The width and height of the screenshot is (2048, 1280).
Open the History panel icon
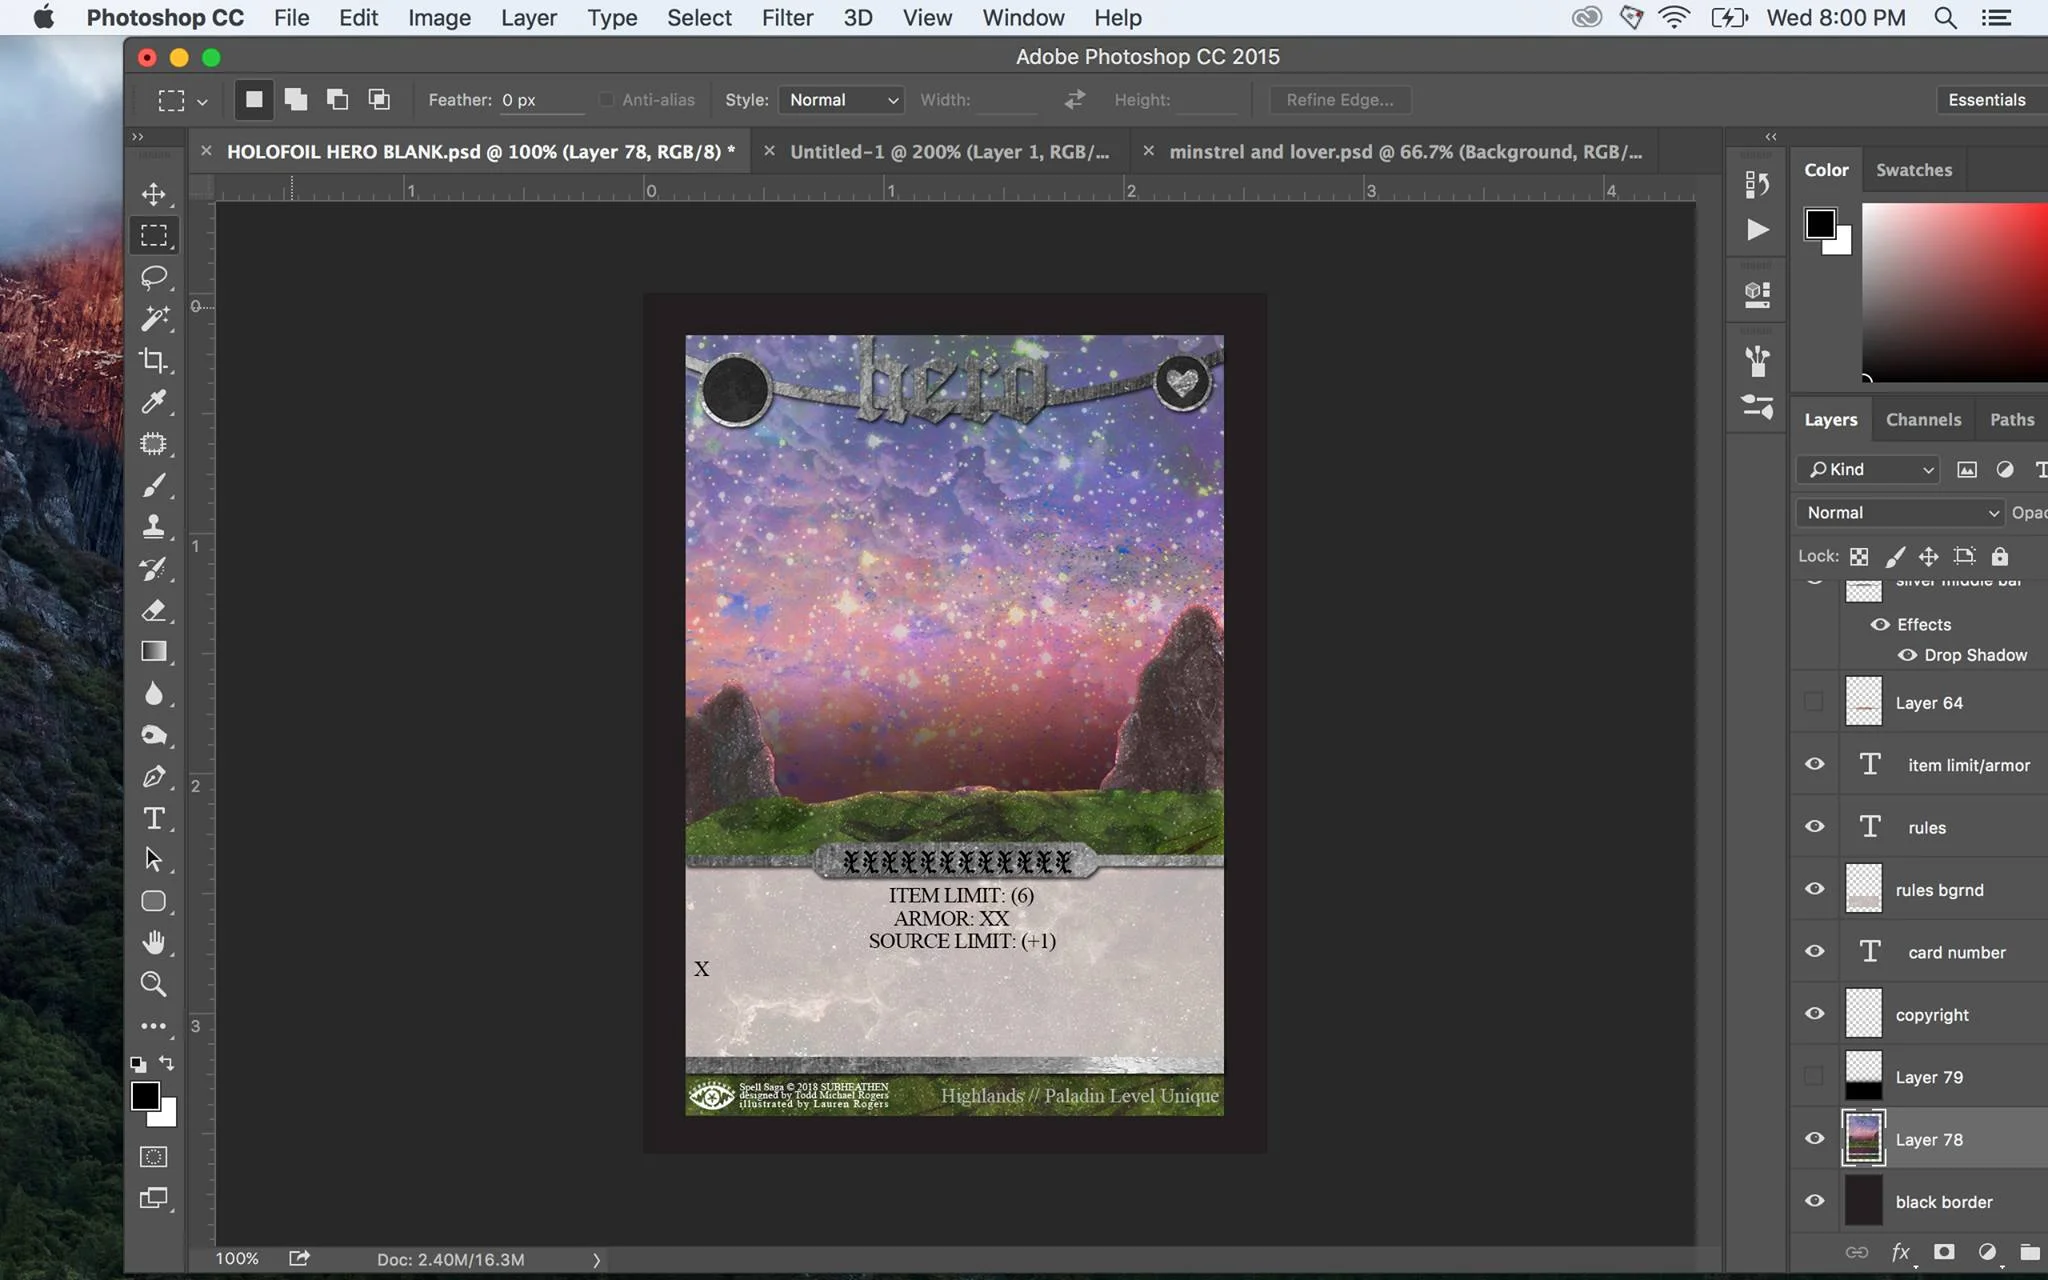point(1757,184)
